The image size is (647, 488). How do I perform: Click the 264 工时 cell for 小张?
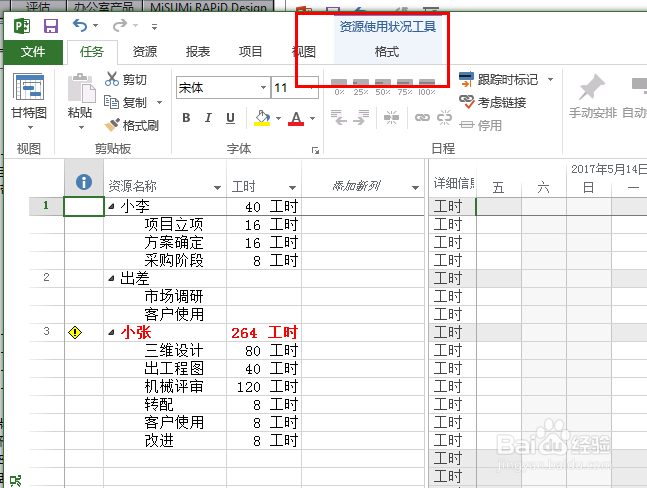tap(264, 332)
